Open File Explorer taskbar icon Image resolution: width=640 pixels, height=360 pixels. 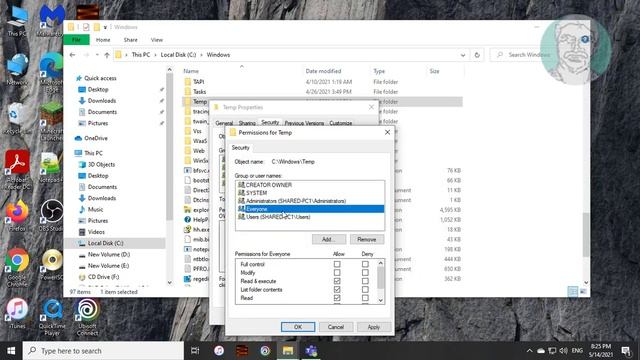[288, 351]
